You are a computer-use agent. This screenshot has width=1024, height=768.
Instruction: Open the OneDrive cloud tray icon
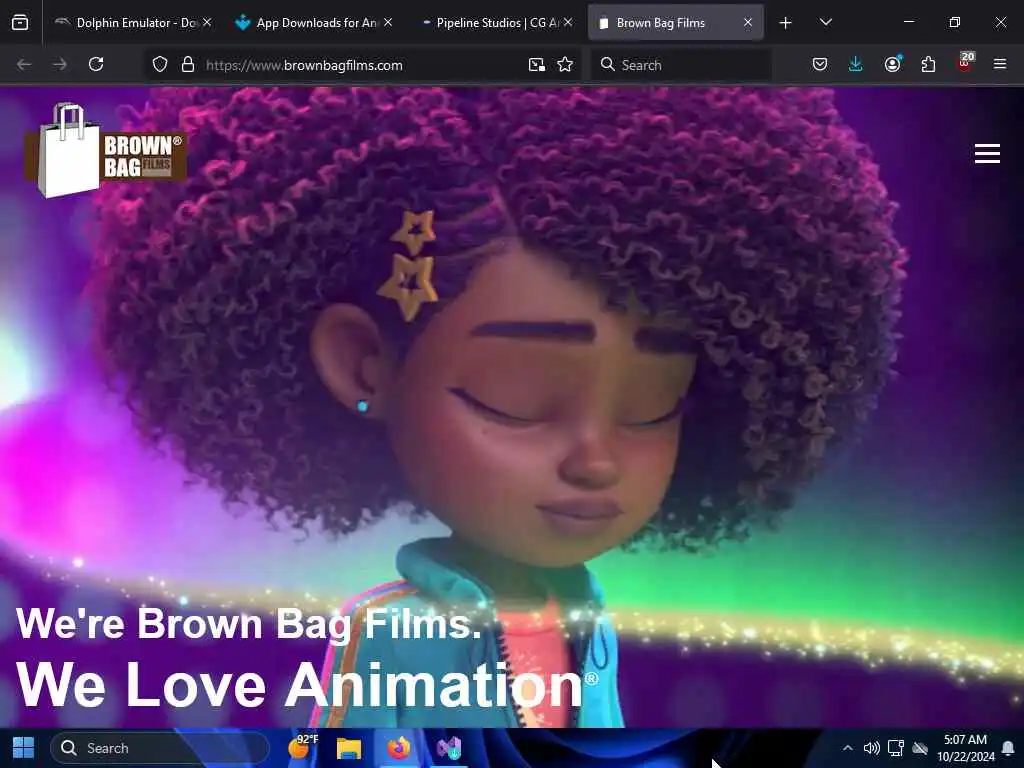[x=920, y=748]
